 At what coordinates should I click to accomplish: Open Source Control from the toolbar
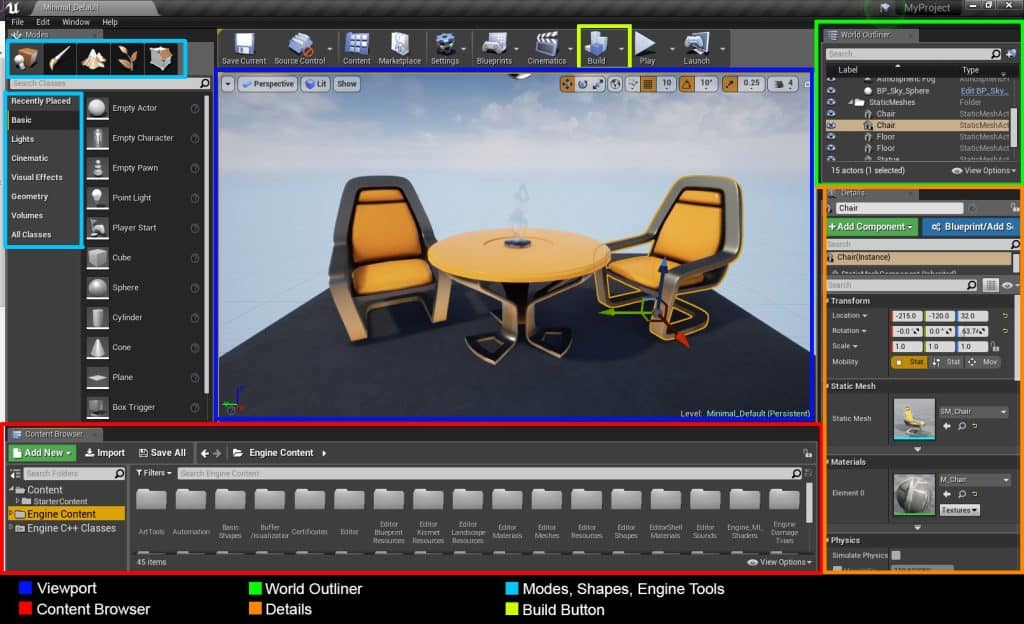tap(300, 49)
